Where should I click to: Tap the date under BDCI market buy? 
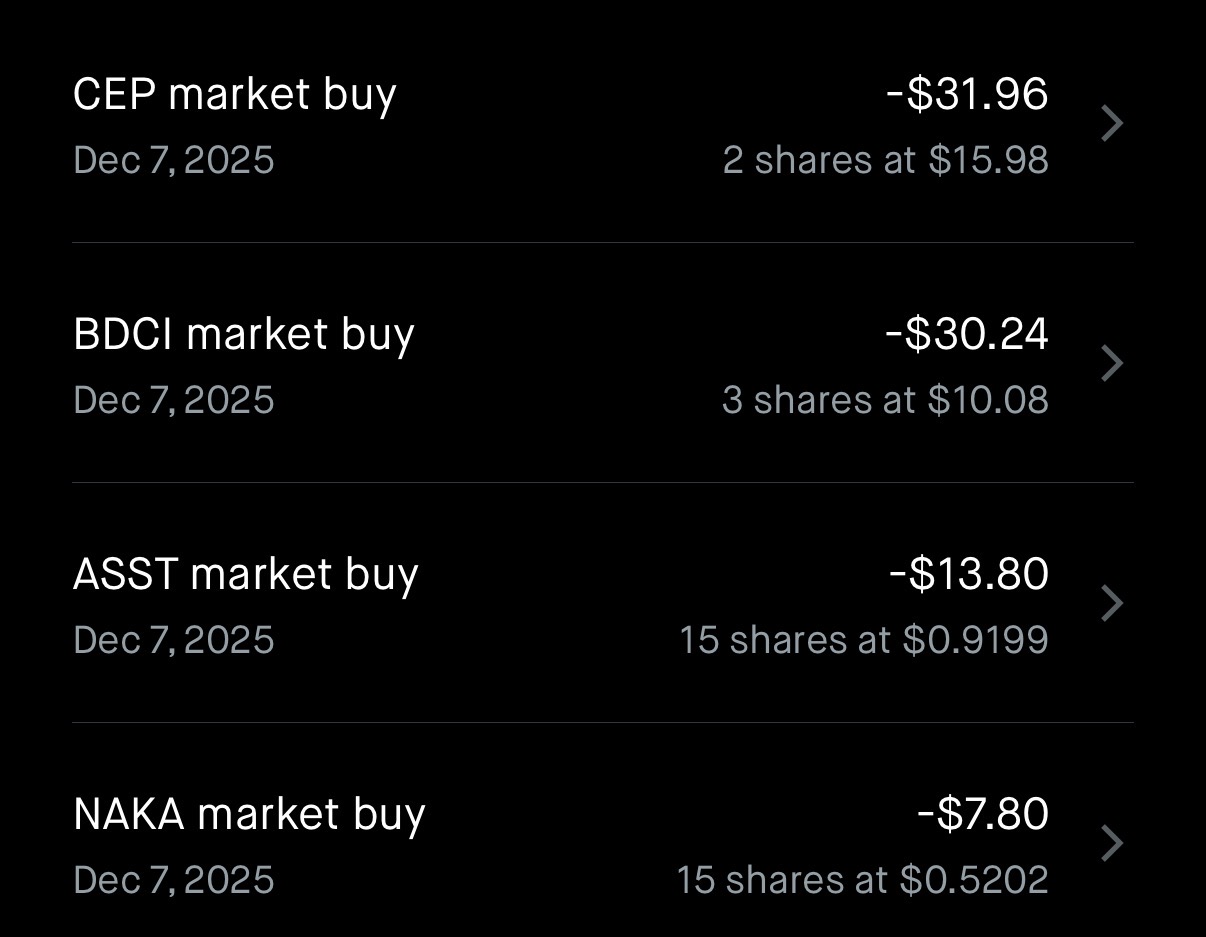click(x=174, y=400)
